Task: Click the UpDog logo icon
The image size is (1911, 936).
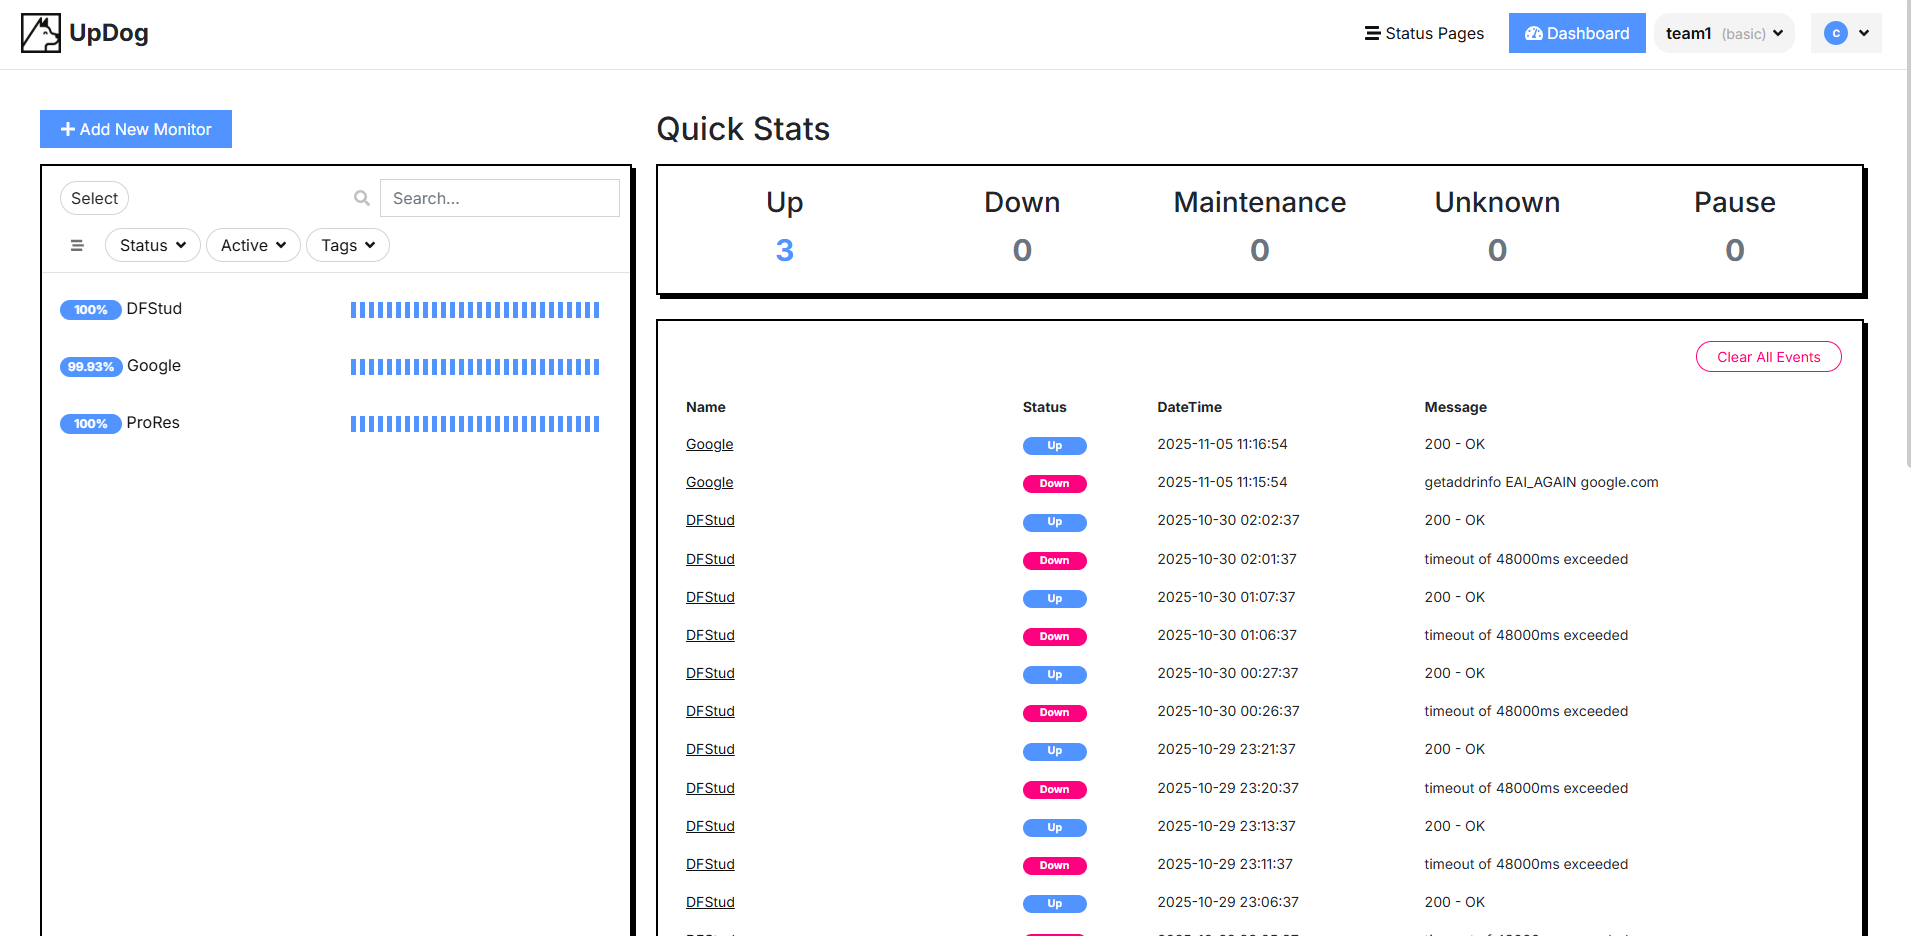Action: click(40, 32)
